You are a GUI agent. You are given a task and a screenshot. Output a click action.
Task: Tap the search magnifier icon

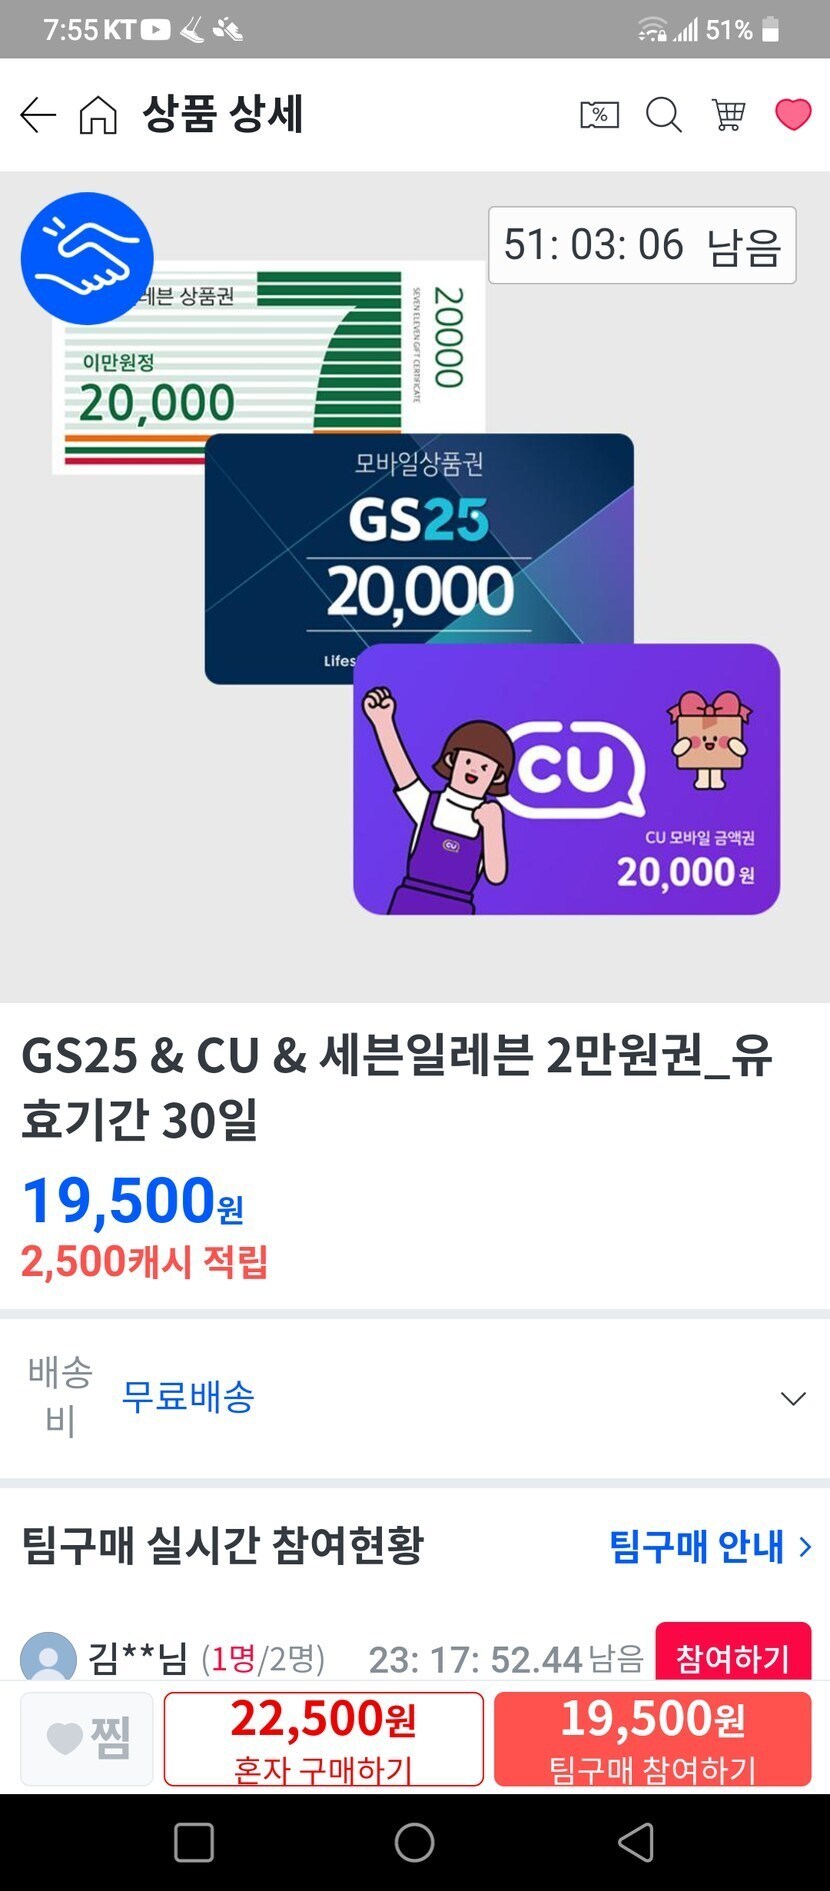click(663, 115)
